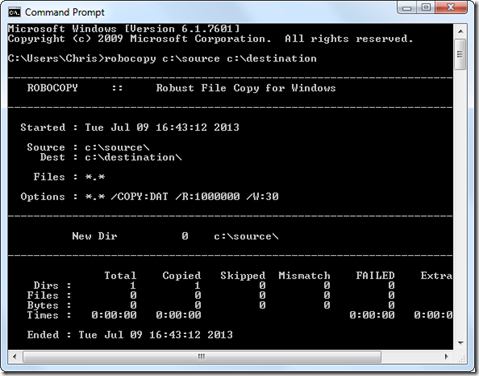Click the horizontal scrollbar right arrow
Screen dimensions: 479x376
pos(447,356)
